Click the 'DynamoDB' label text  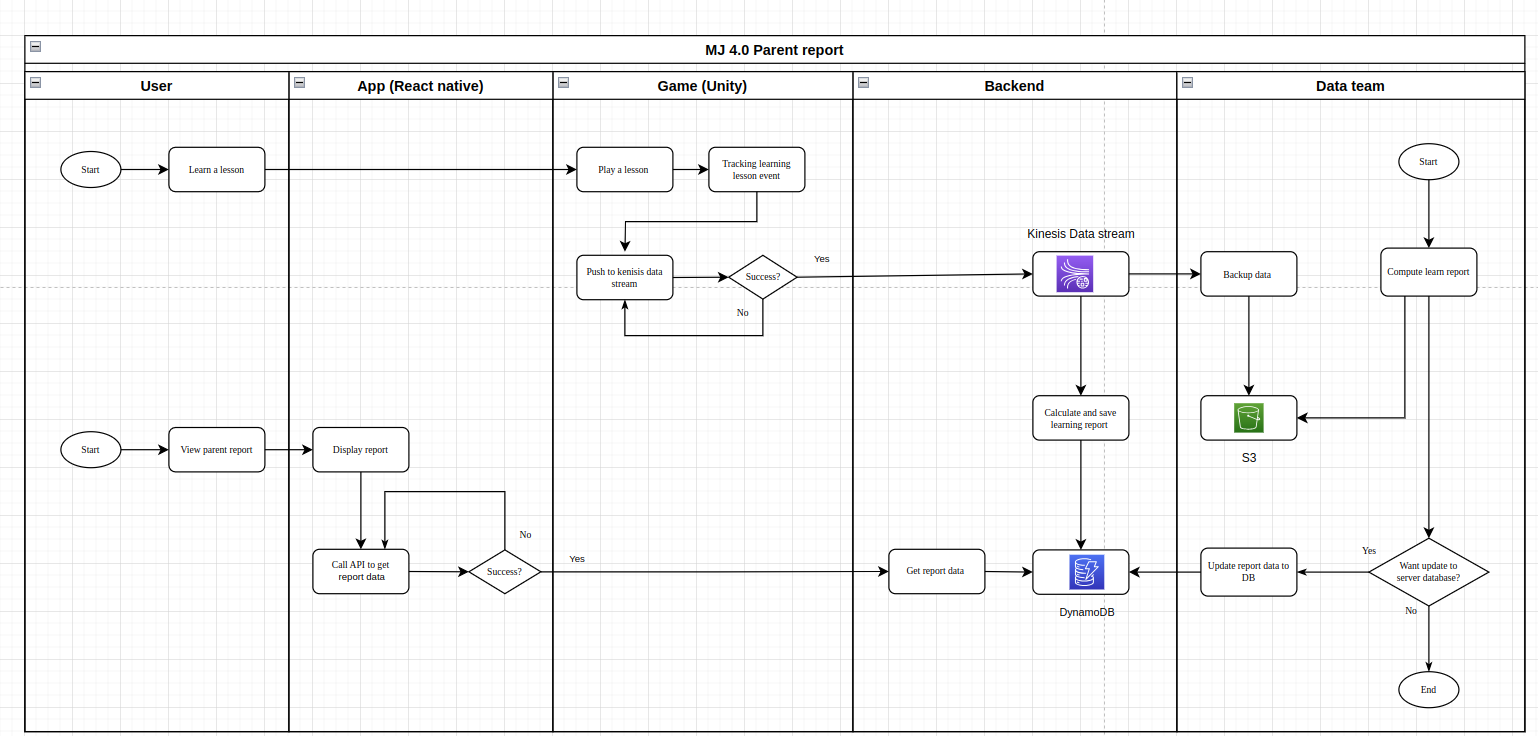pyautogui.click(x=1087, y=612)
